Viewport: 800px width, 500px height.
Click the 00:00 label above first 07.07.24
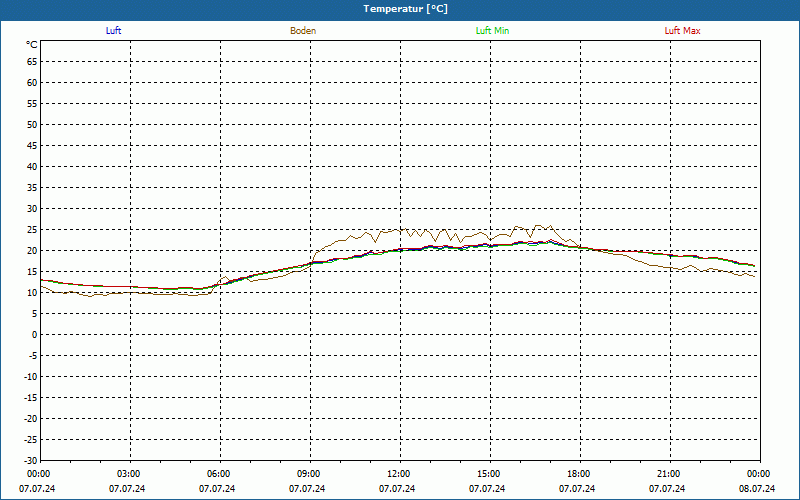pyautogui.click(x=39, y=474)
